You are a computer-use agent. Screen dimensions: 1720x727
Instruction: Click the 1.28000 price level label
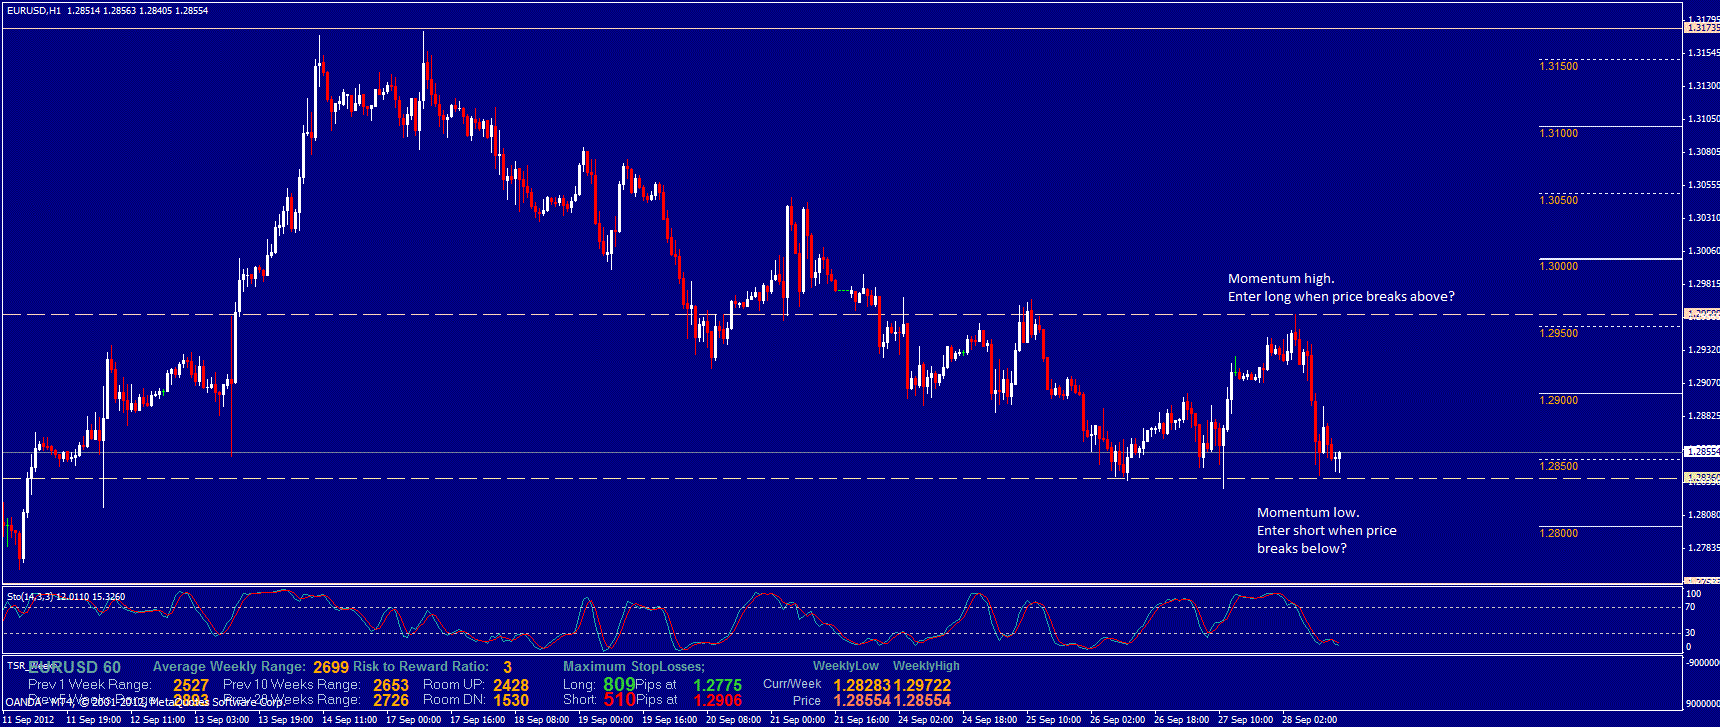click(1558, 533)
